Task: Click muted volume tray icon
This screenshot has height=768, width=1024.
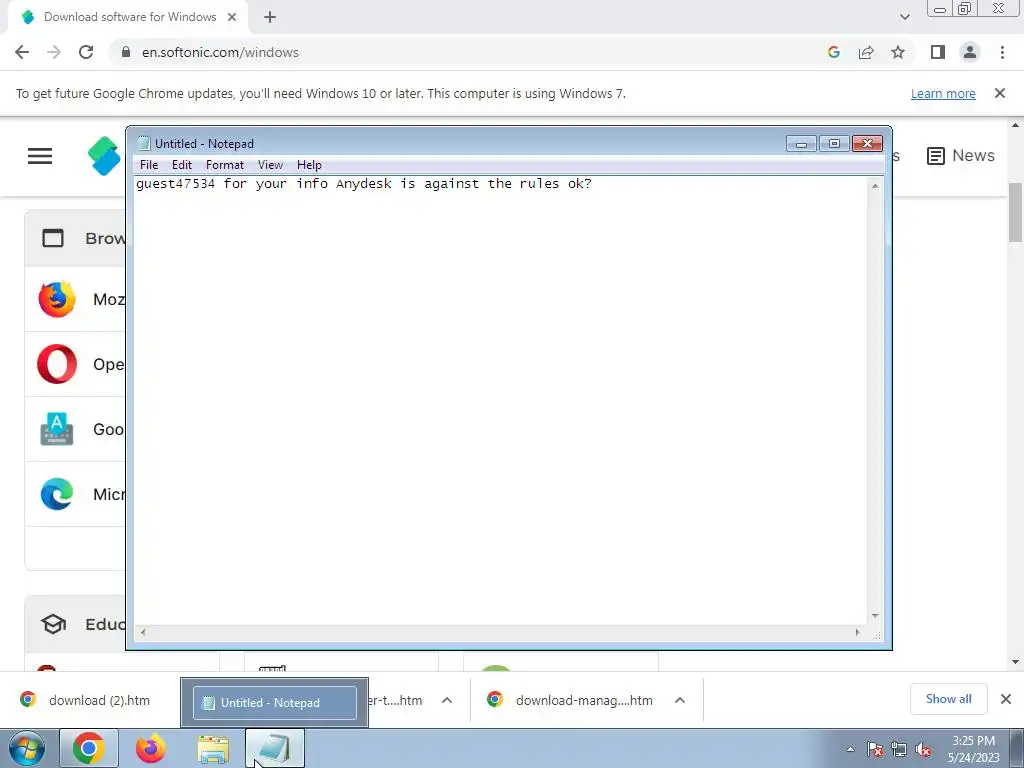Action: tap(923, 750)
